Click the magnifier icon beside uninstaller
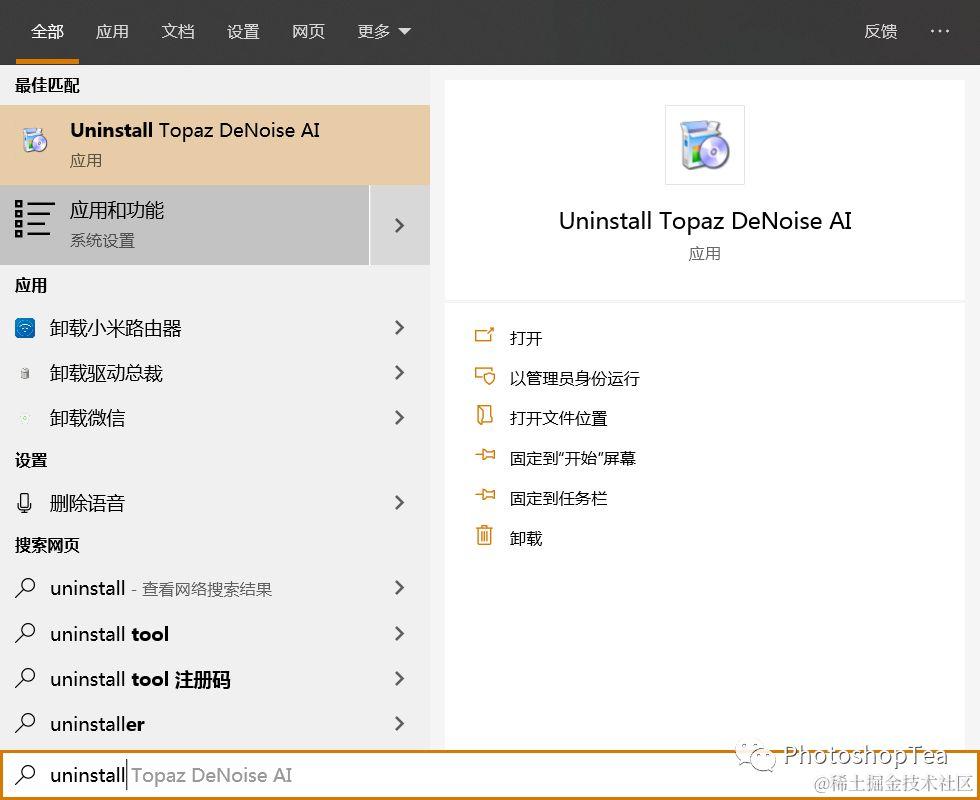 [x=25, y=723]
